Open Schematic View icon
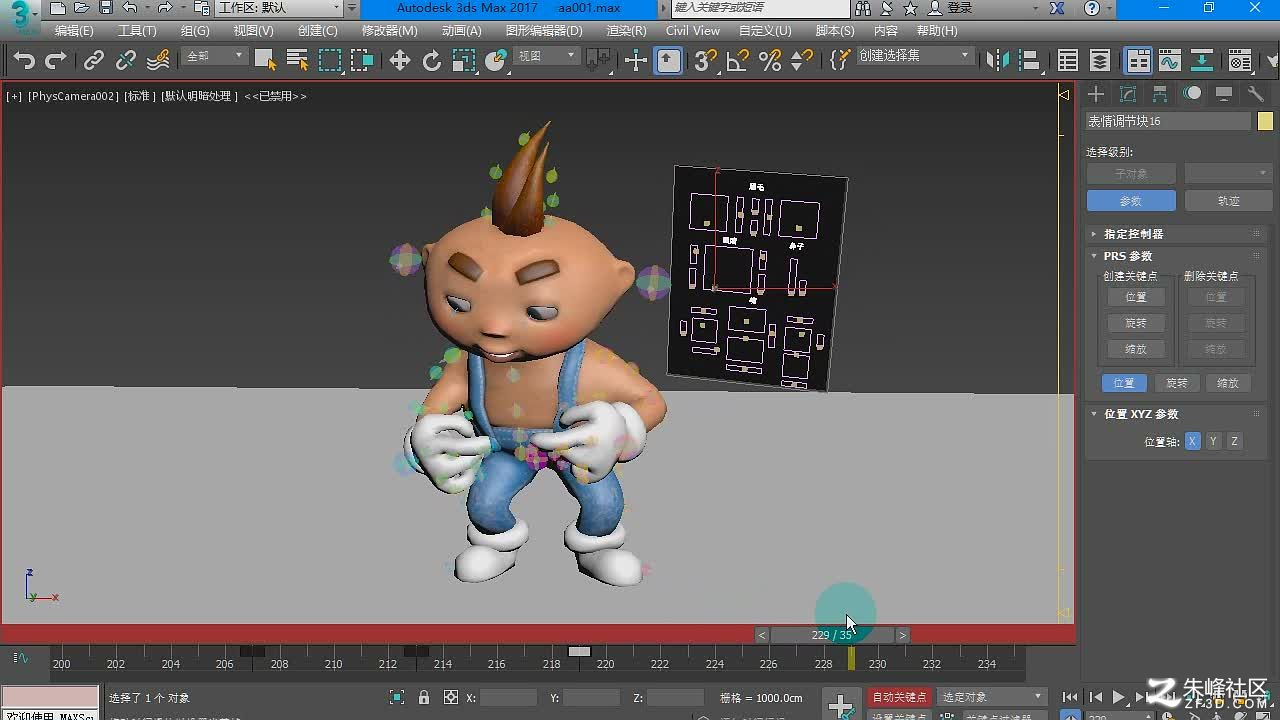Screen dimensions: 1280x720 pyautogui.click(x=1202, y=61)
